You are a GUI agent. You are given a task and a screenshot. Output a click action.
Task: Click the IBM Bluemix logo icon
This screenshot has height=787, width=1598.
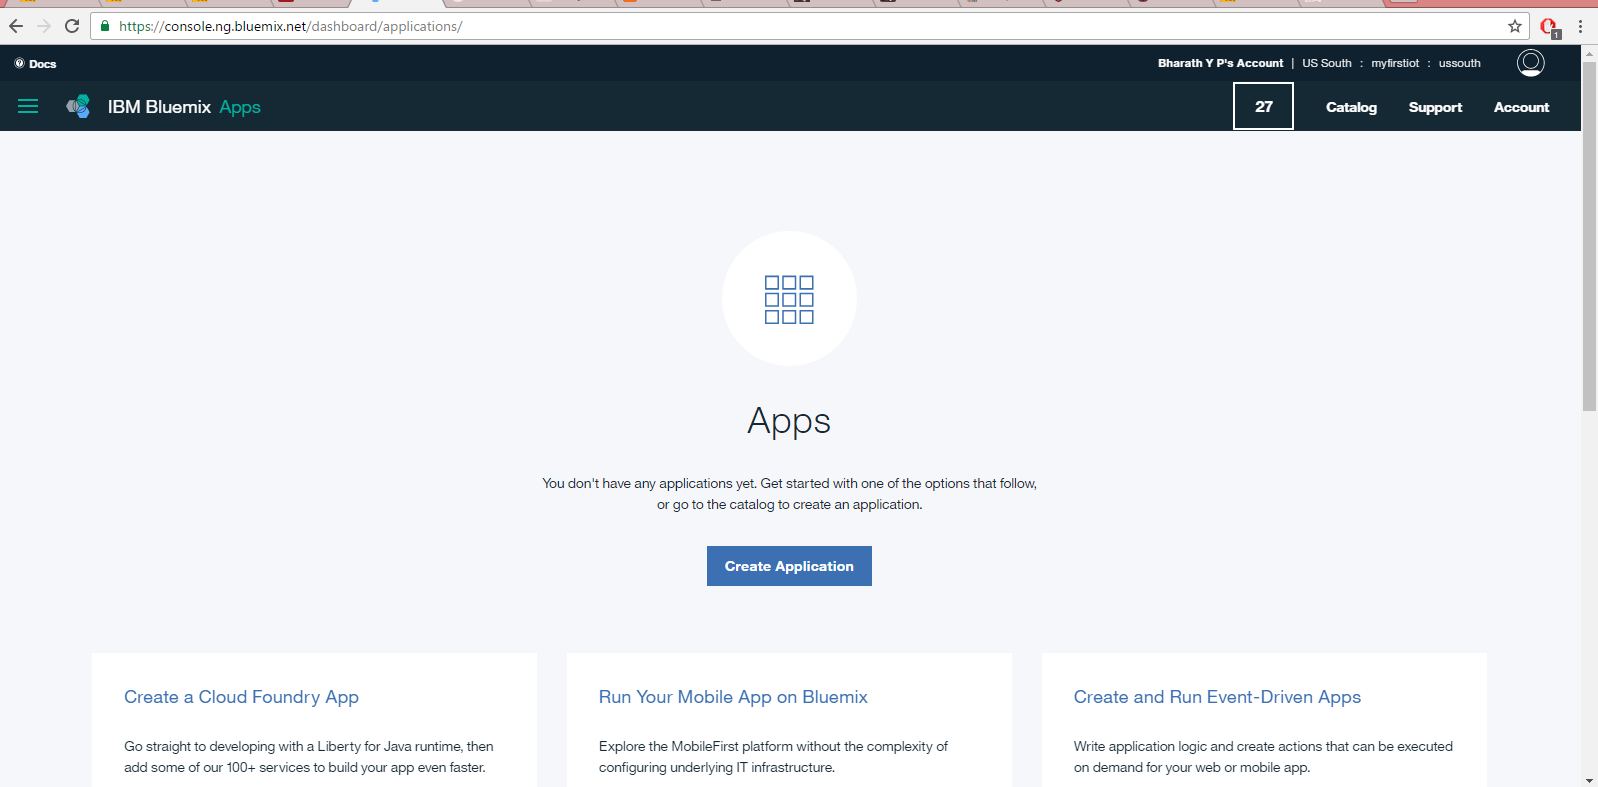coord(78,106)
